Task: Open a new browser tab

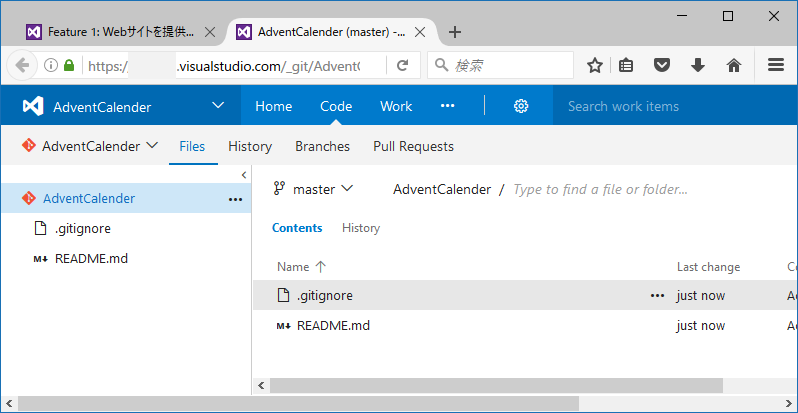Action: pyautogui.click(x=454, y=32)
